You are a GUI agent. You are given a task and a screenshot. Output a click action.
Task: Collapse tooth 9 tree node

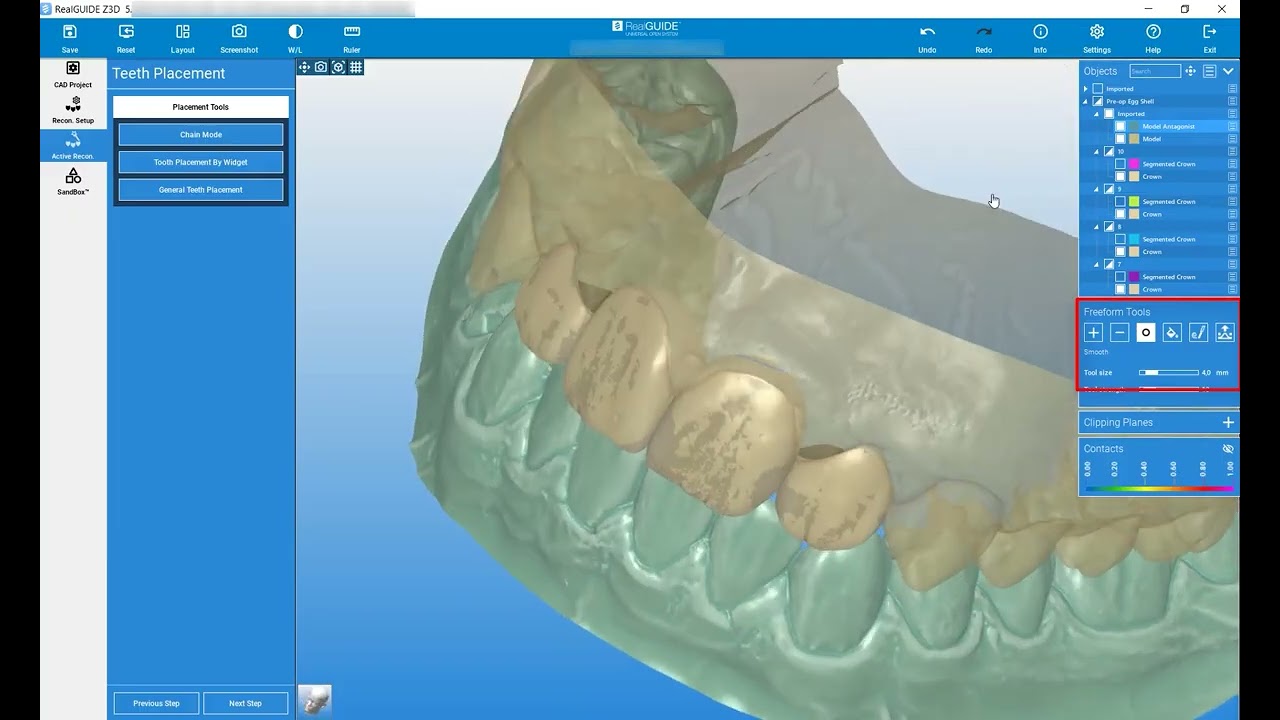(x=1096, y=189)
